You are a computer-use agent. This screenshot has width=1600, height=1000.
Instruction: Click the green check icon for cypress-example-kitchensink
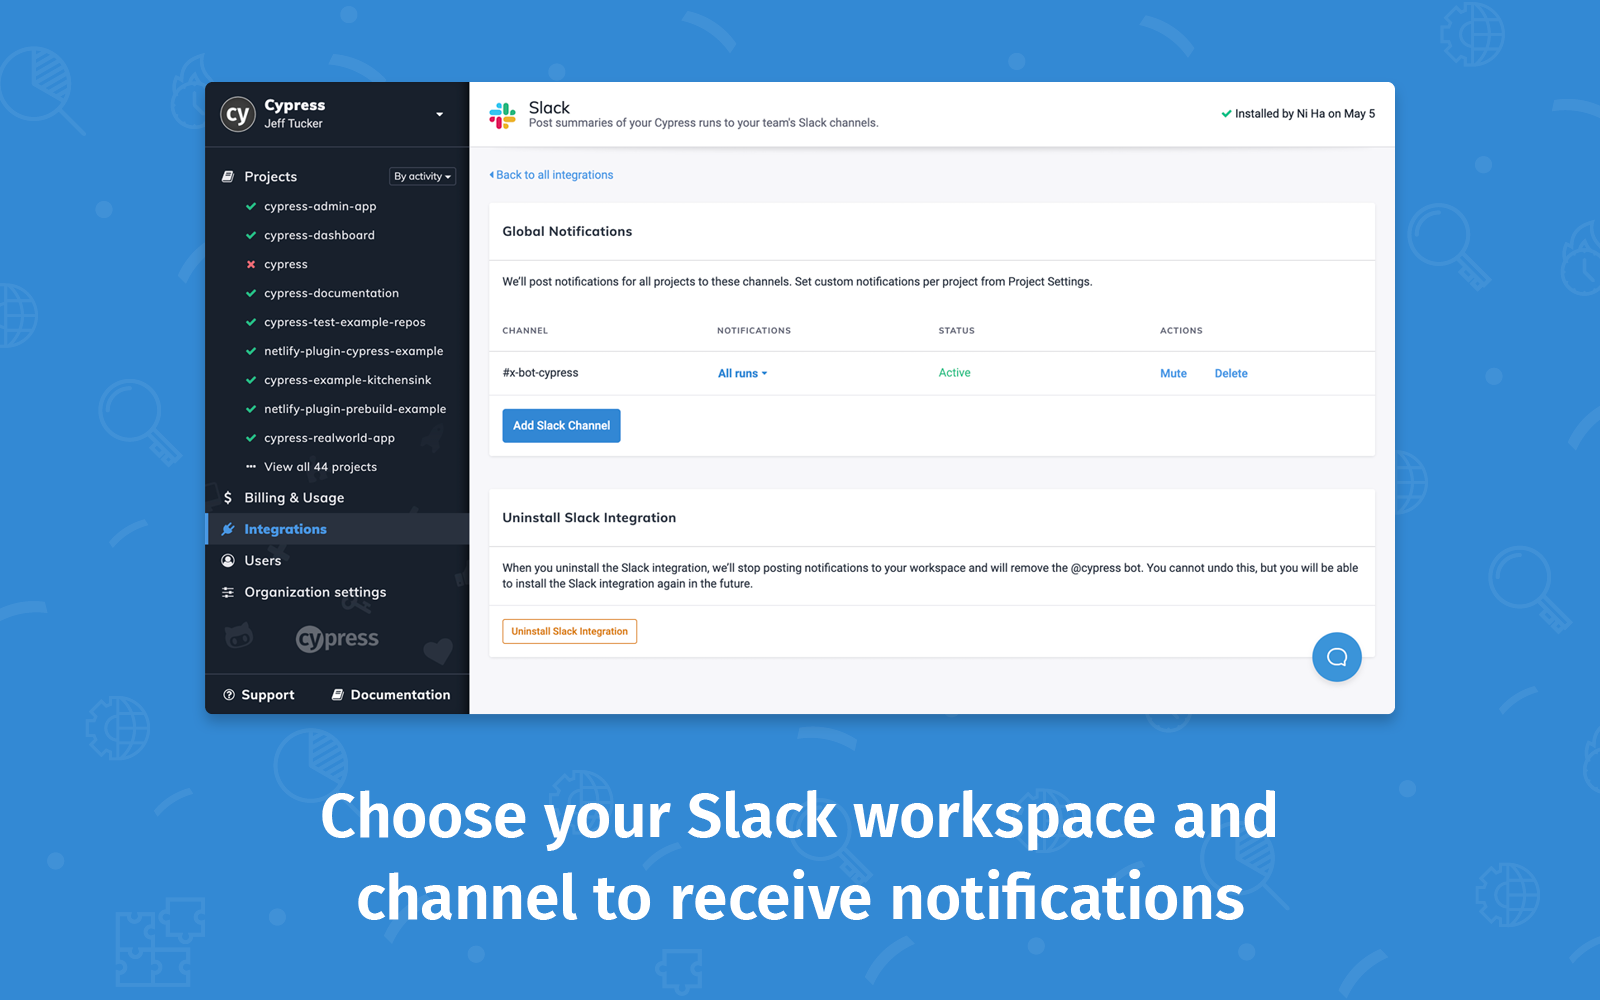[x=251, y=381]
